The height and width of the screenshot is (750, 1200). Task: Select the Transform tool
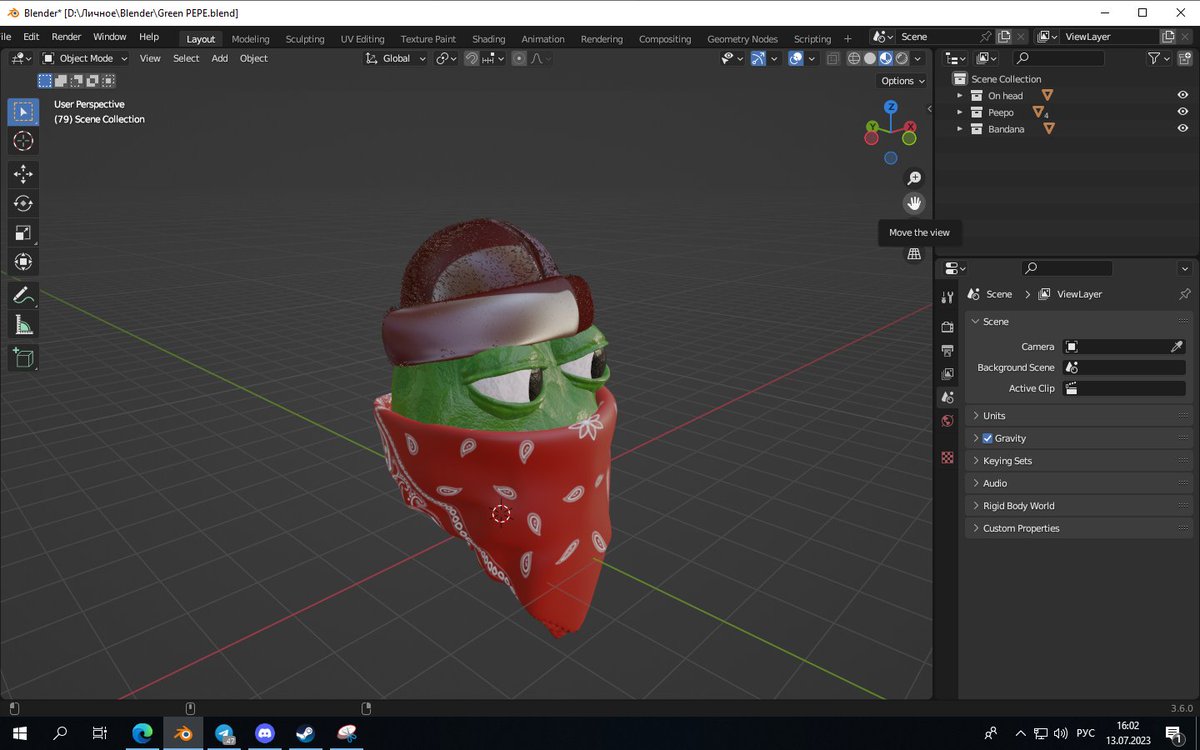pos(23,261)
